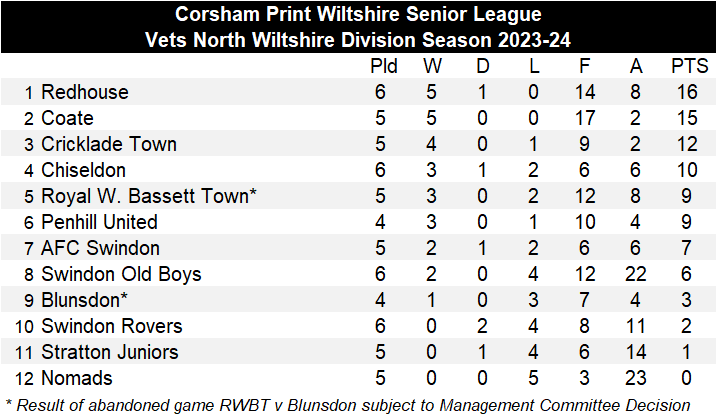The image size is (716, 417).
Task: Click the Corsham Print Wiltshire Senior League title
Action: (357, 15)
